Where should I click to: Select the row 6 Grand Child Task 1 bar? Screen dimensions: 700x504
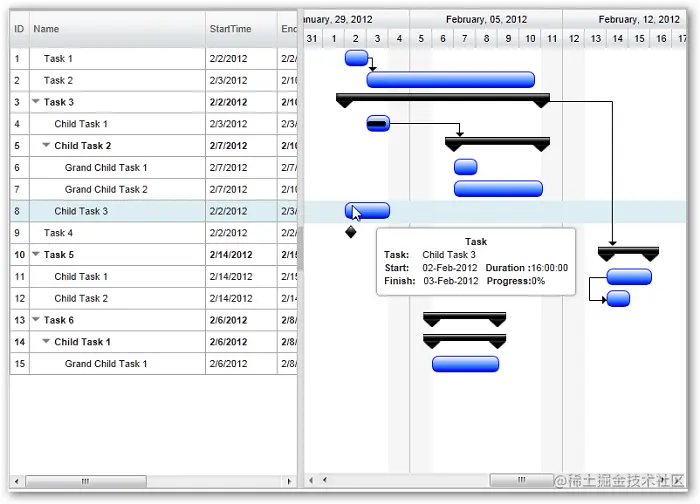[x=466, y=167]
